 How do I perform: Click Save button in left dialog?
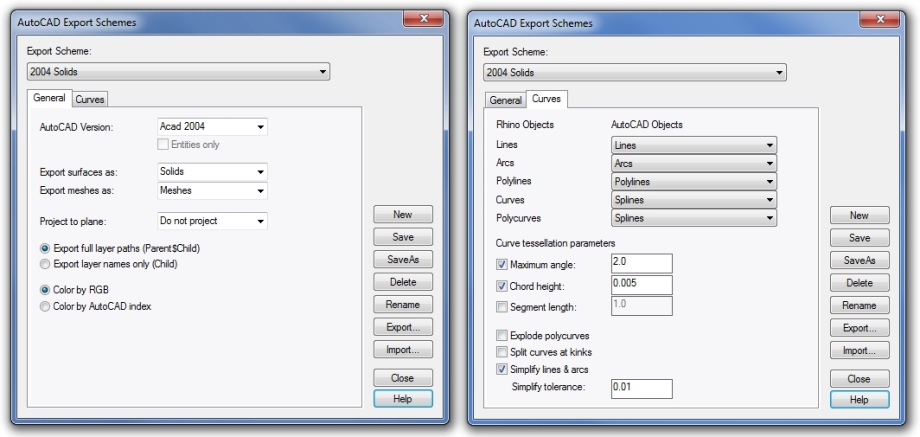403,237
